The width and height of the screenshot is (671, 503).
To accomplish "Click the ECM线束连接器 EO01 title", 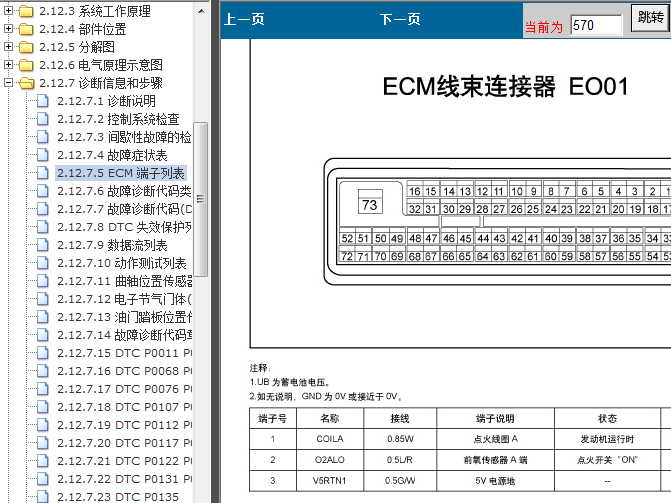I will point(506,86).
